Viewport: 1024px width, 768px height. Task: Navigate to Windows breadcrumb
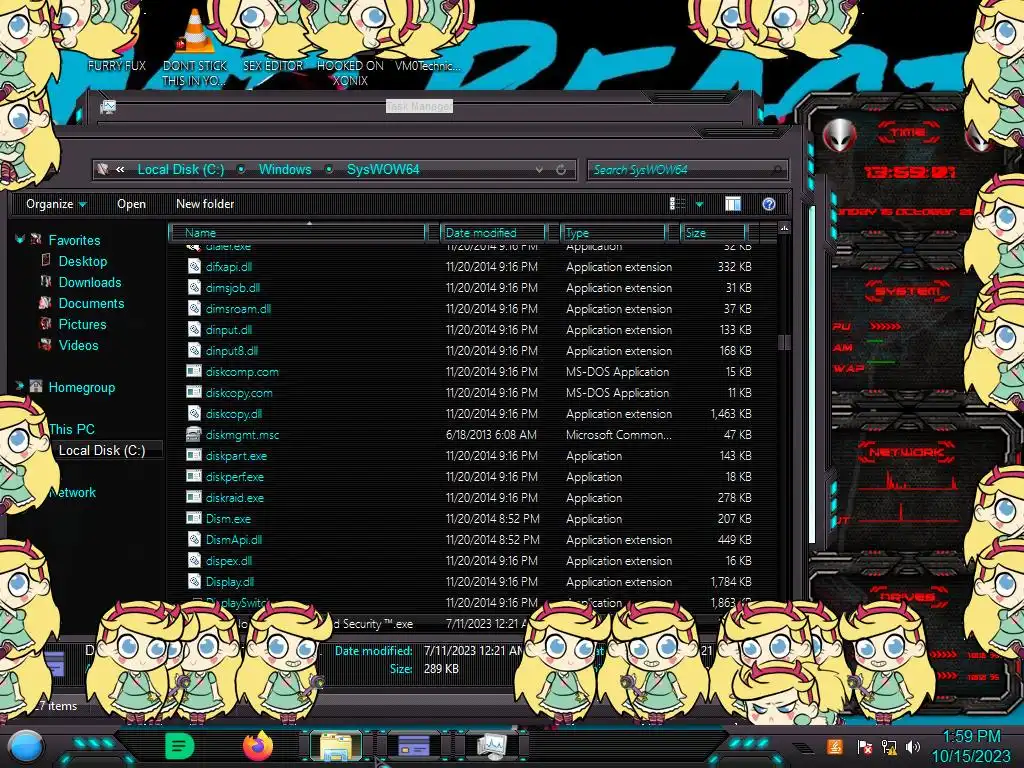(x=285, y=170)
